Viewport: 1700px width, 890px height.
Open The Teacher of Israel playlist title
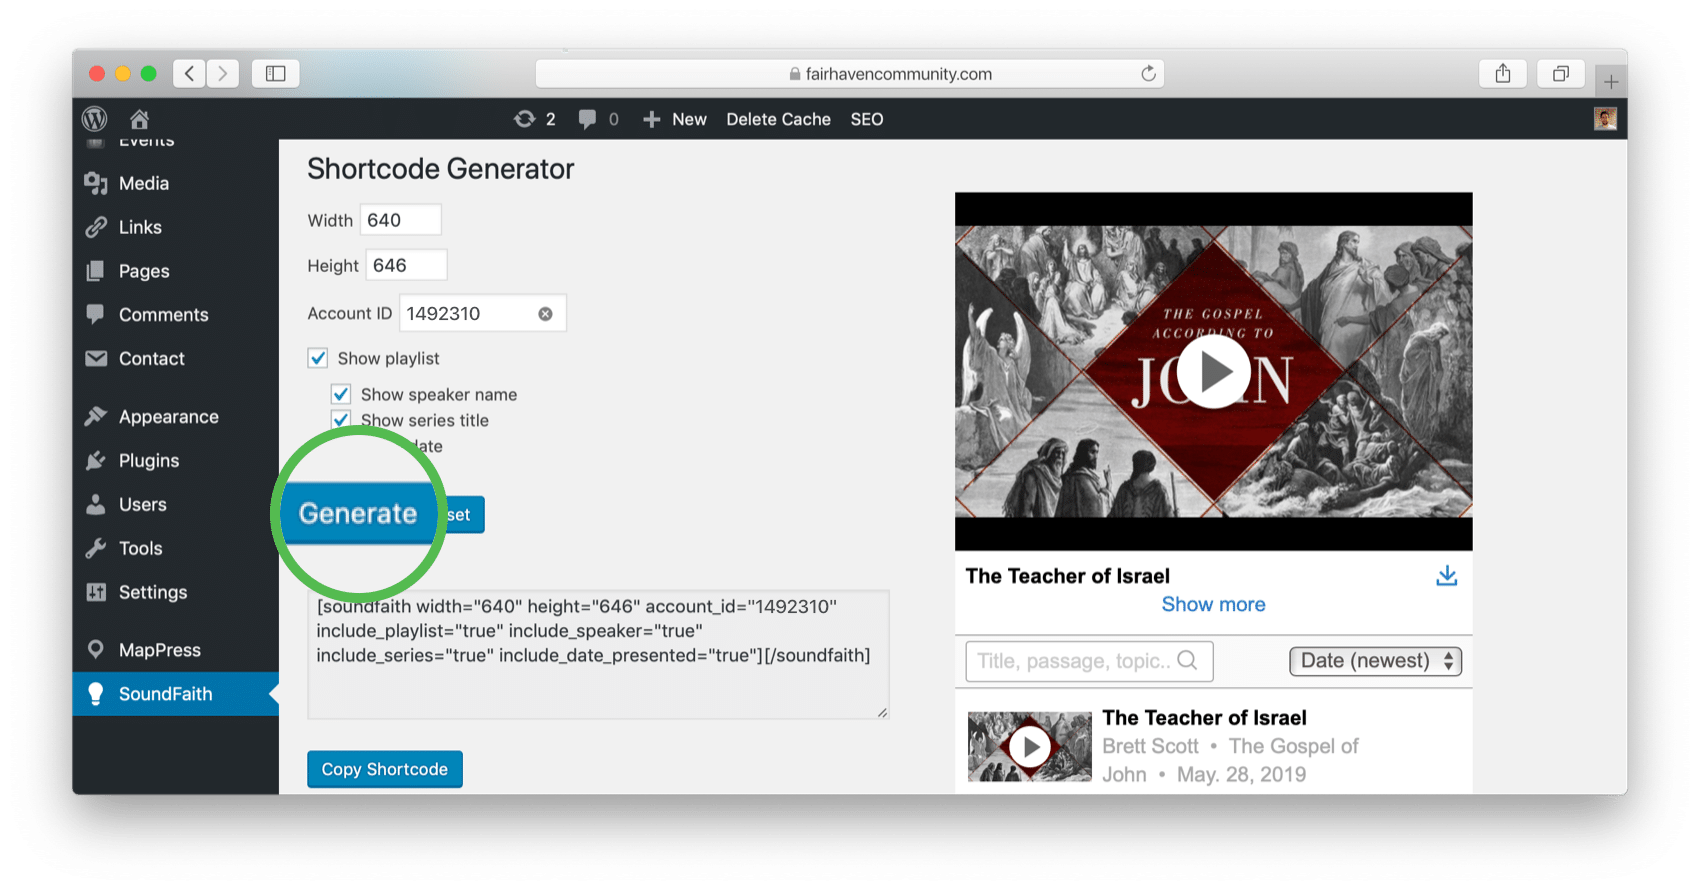1204,718
